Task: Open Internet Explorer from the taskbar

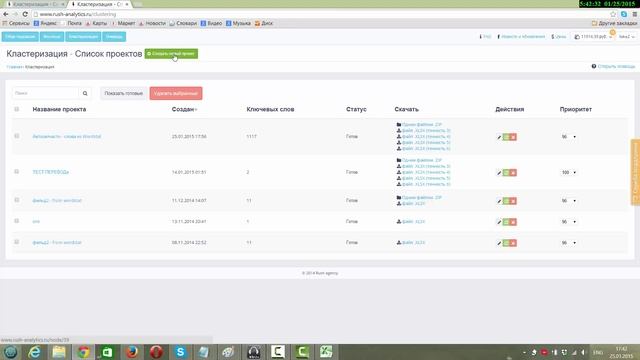Action: click(35, 352)
